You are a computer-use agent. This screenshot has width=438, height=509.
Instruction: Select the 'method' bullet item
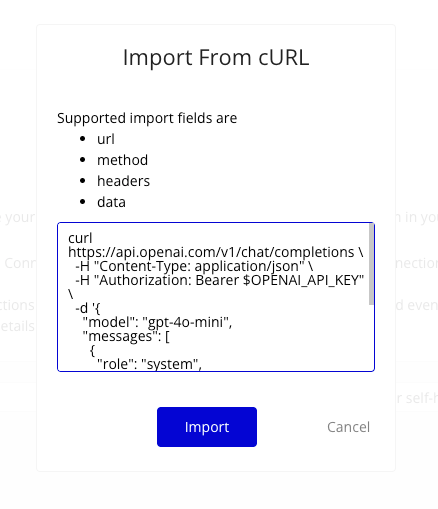point(122,160)
